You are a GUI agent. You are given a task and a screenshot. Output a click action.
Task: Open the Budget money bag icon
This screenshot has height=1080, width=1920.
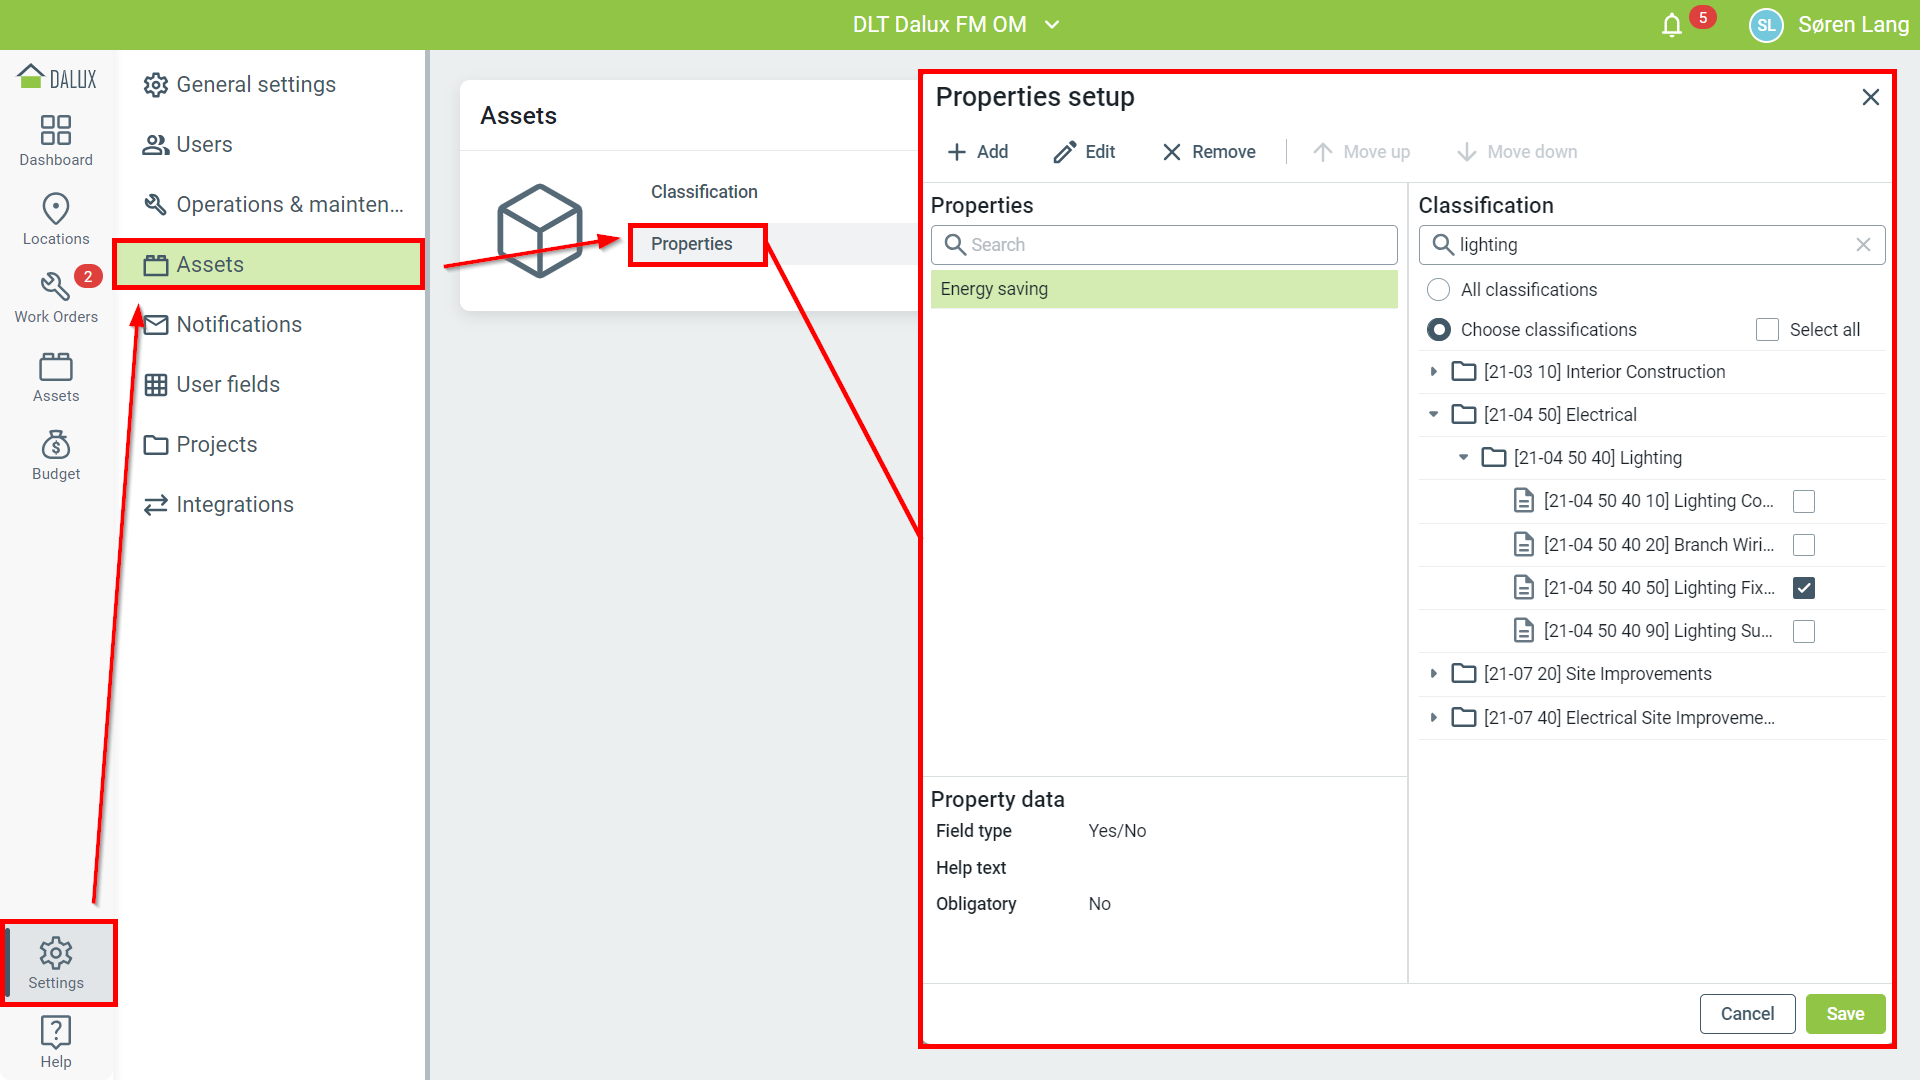(56, 445)
